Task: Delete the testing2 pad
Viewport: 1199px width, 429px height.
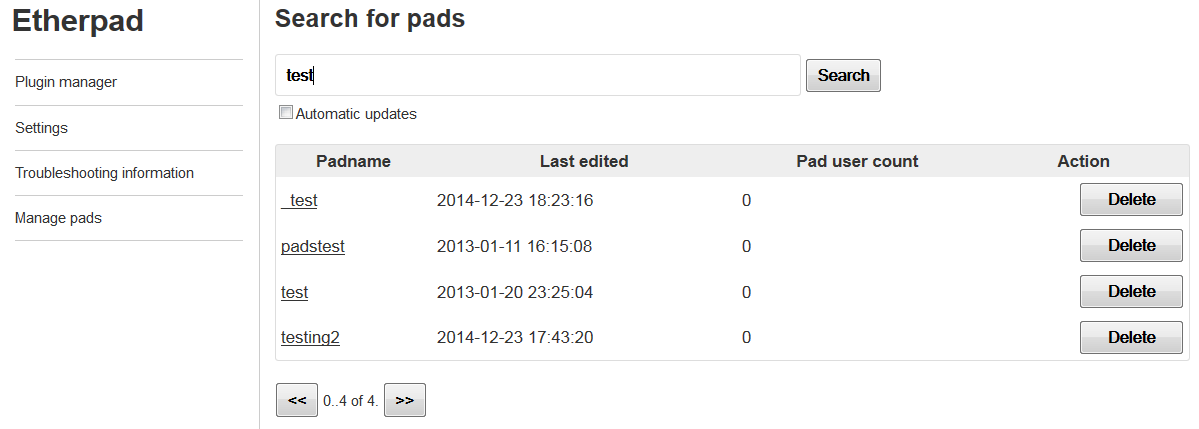Action: 1131,338
